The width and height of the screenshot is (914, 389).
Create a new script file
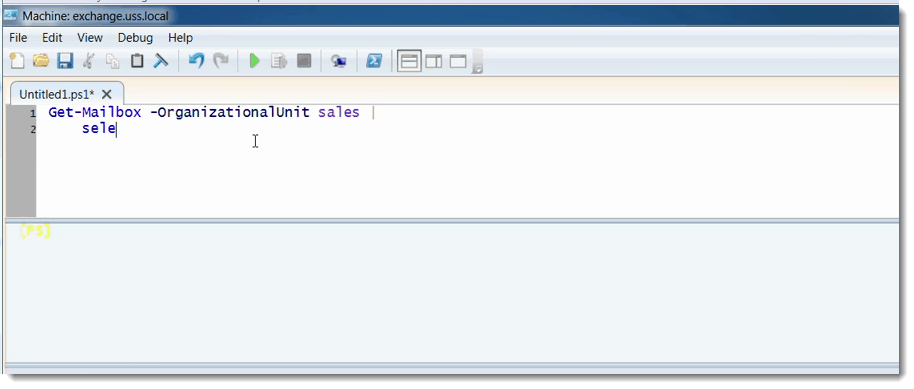[x=17, y=61]
